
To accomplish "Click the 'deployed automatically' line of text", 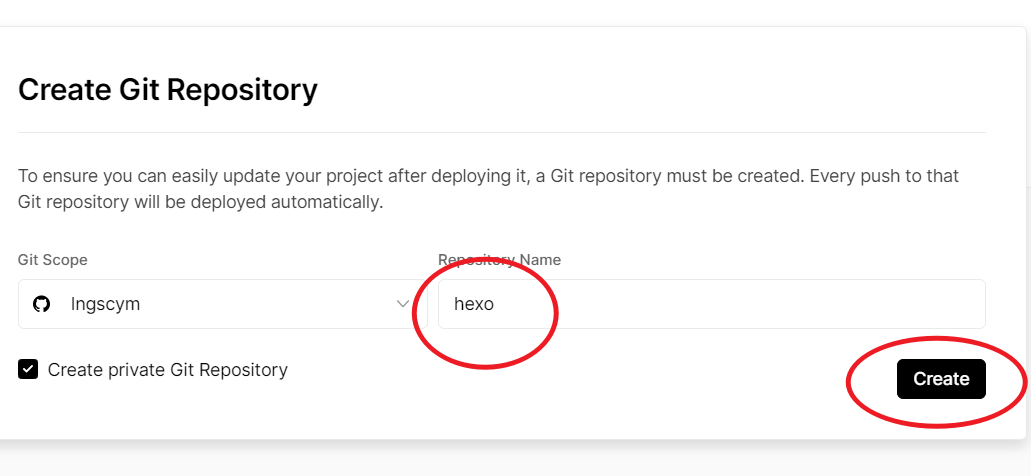I will click(200, 202).
